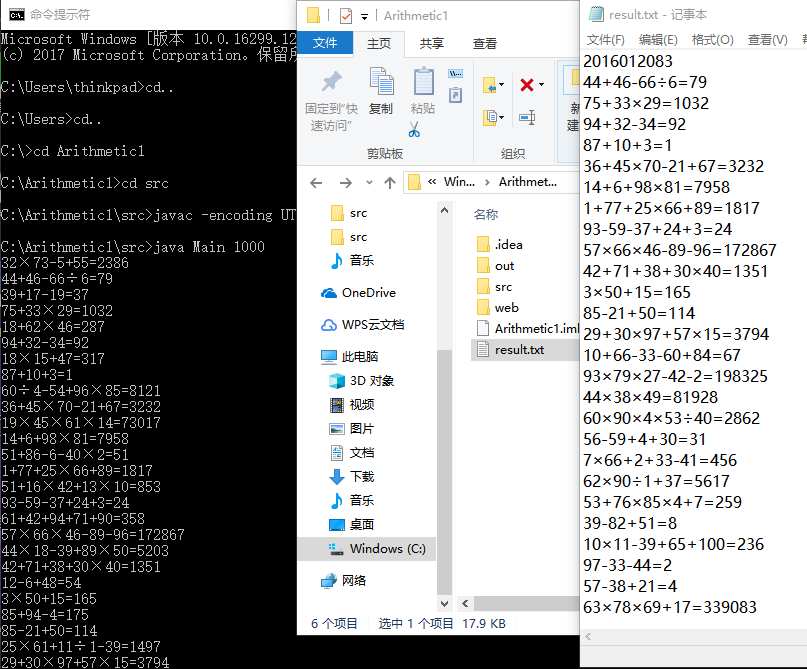Click the folder icon in Explorer title bar
The height and width of the screenshot is (669, 807).
(313, 15)
